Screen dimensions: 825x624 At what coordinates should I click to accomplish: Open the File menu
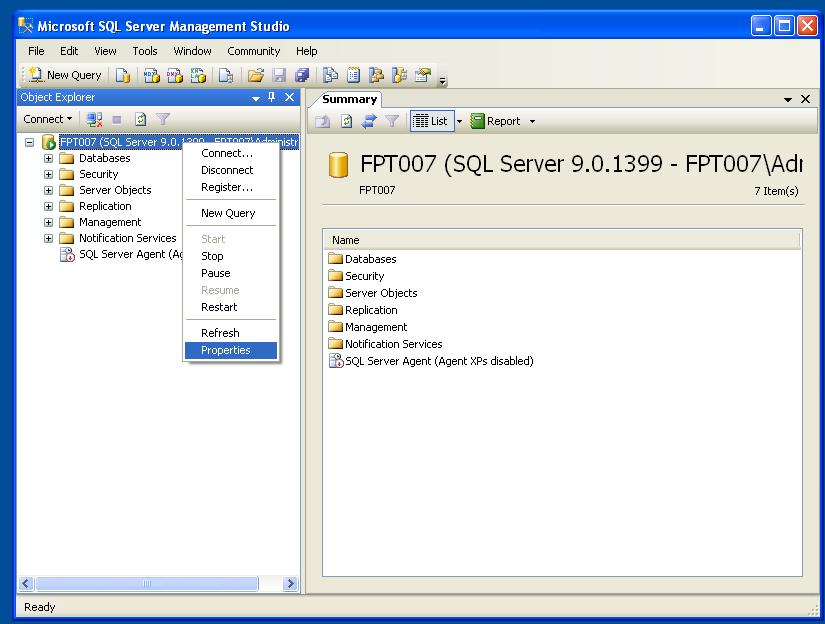36,51
